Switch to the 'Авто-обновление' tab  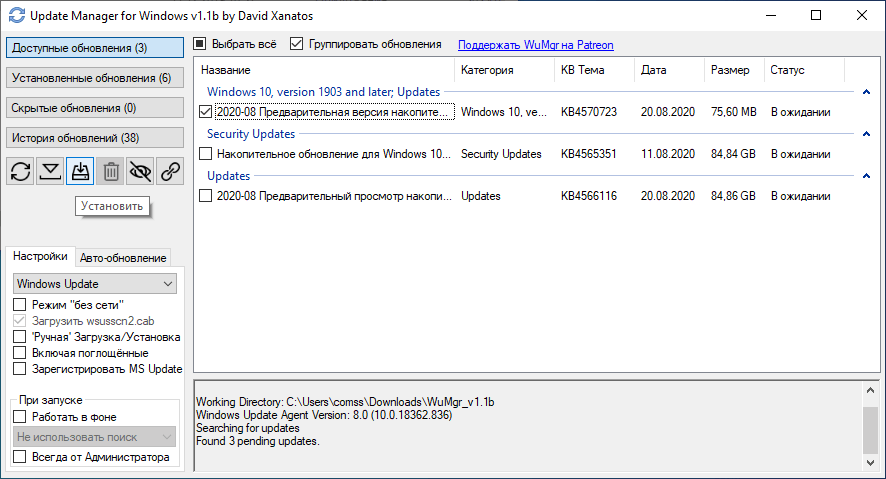(x=123, y=258)
